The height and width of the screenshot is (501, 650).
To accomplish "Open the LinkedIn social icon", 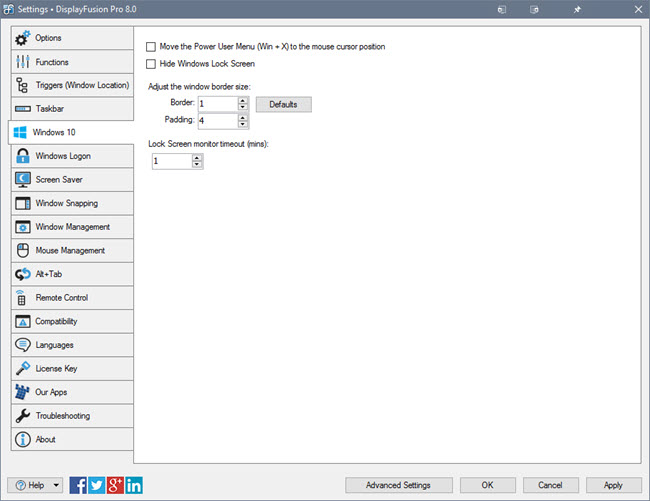I will pyautogui.click(x=134, y=485).
